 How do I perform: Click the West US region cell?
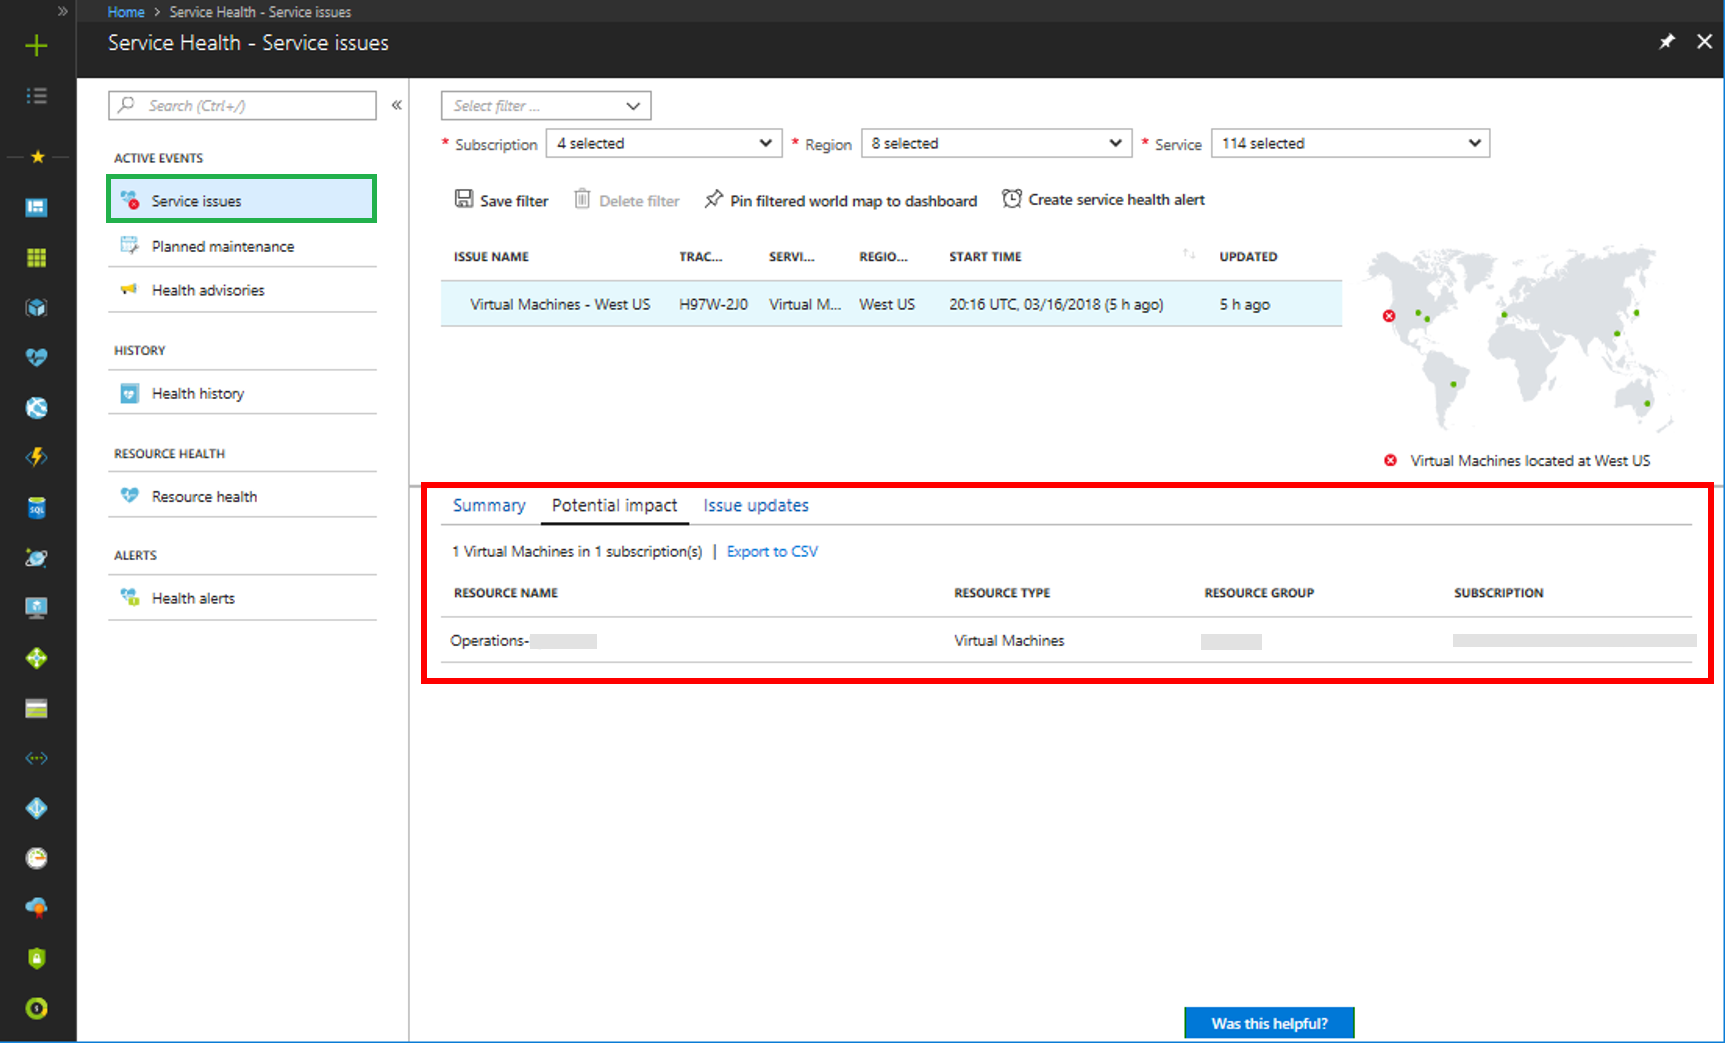[887, 304]
